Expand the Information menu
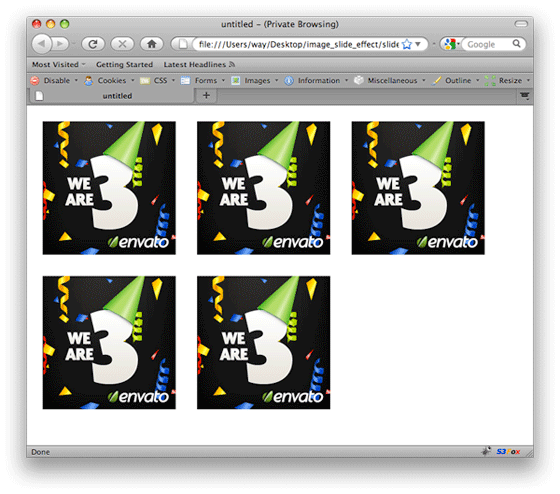 pos(346,81)
